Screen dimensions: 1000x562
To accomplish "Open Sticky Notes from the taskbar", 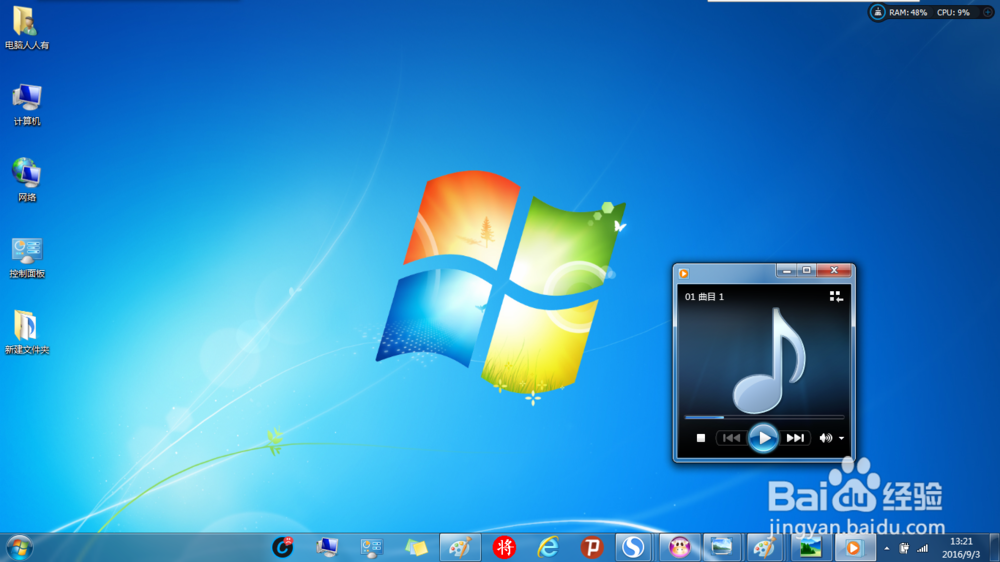I will (416, 547).
